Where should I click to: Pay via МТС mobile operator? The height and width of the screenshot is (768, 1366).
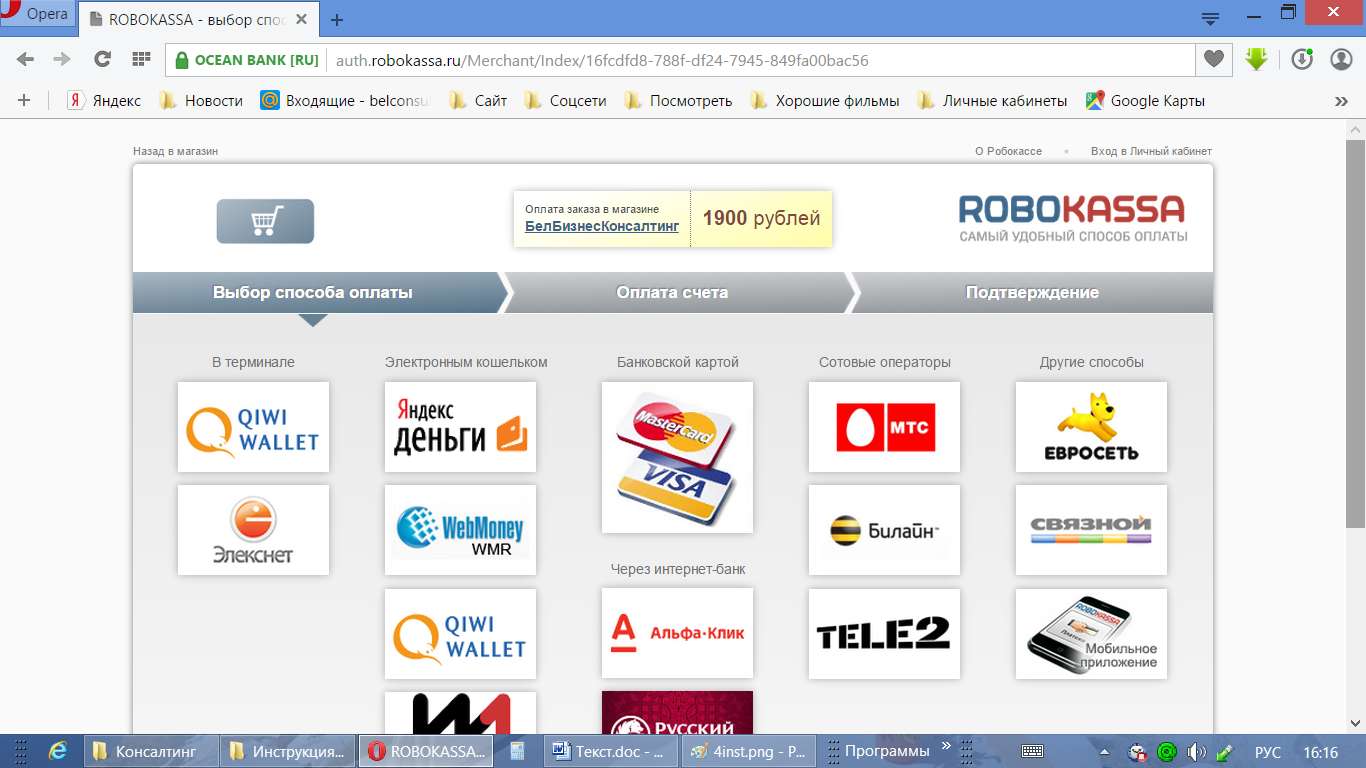[884, 427]
